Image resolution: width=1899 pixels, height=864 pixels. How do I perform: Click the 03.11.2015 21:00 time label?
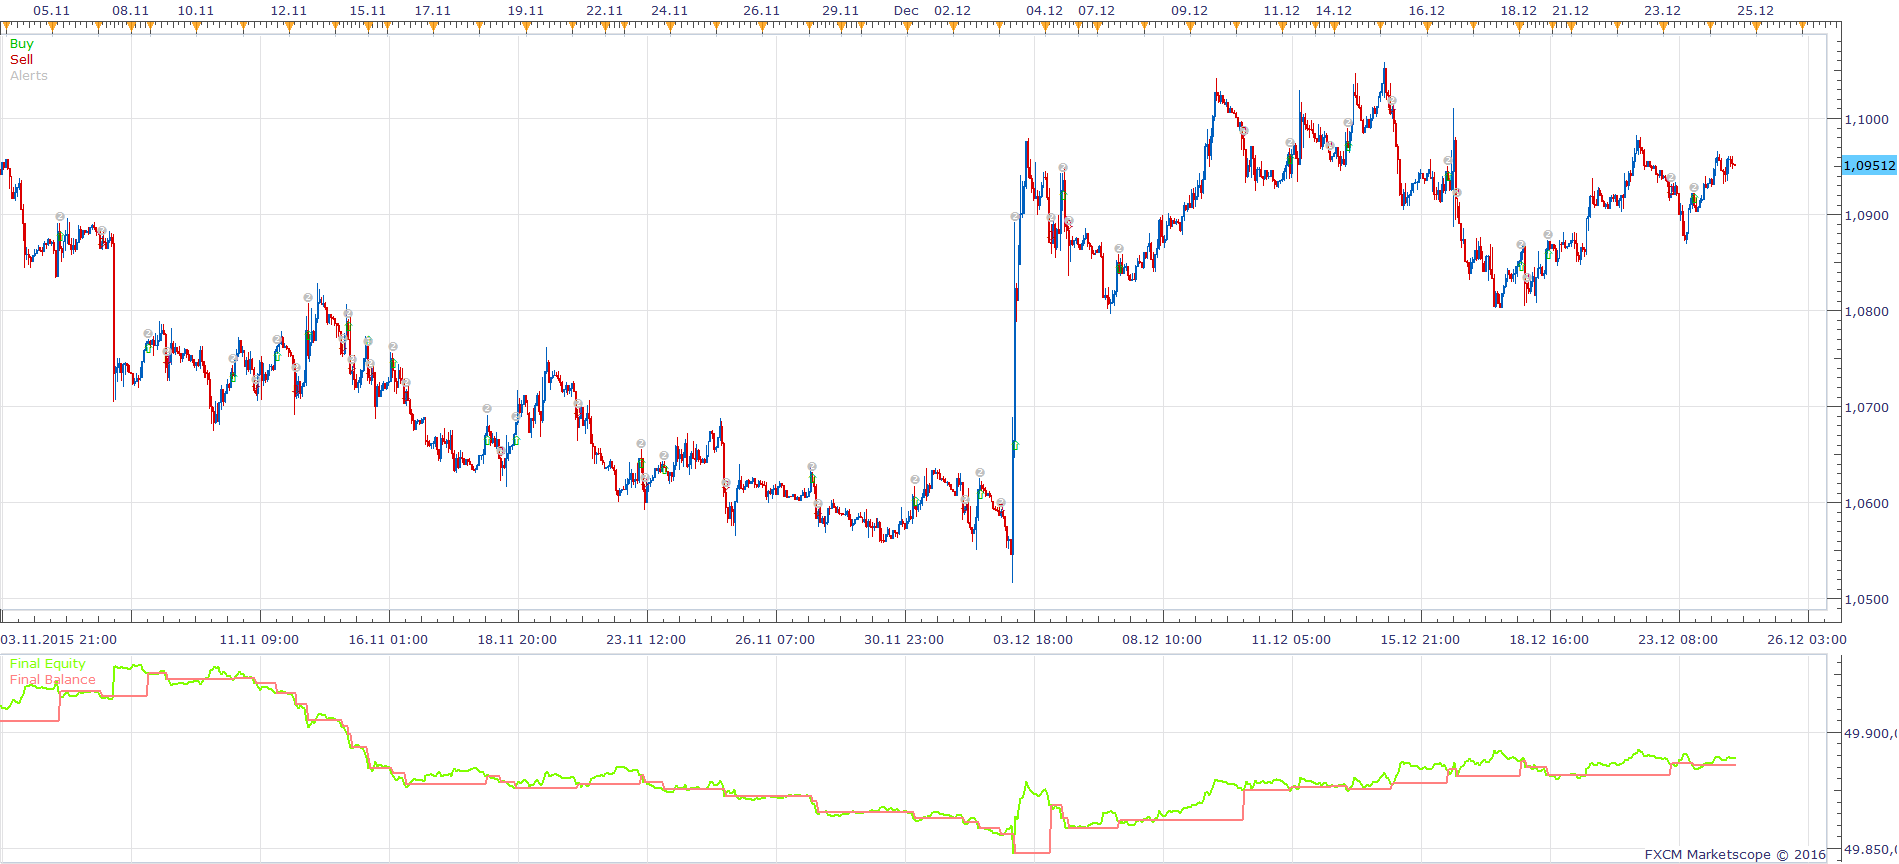(59, 640)
